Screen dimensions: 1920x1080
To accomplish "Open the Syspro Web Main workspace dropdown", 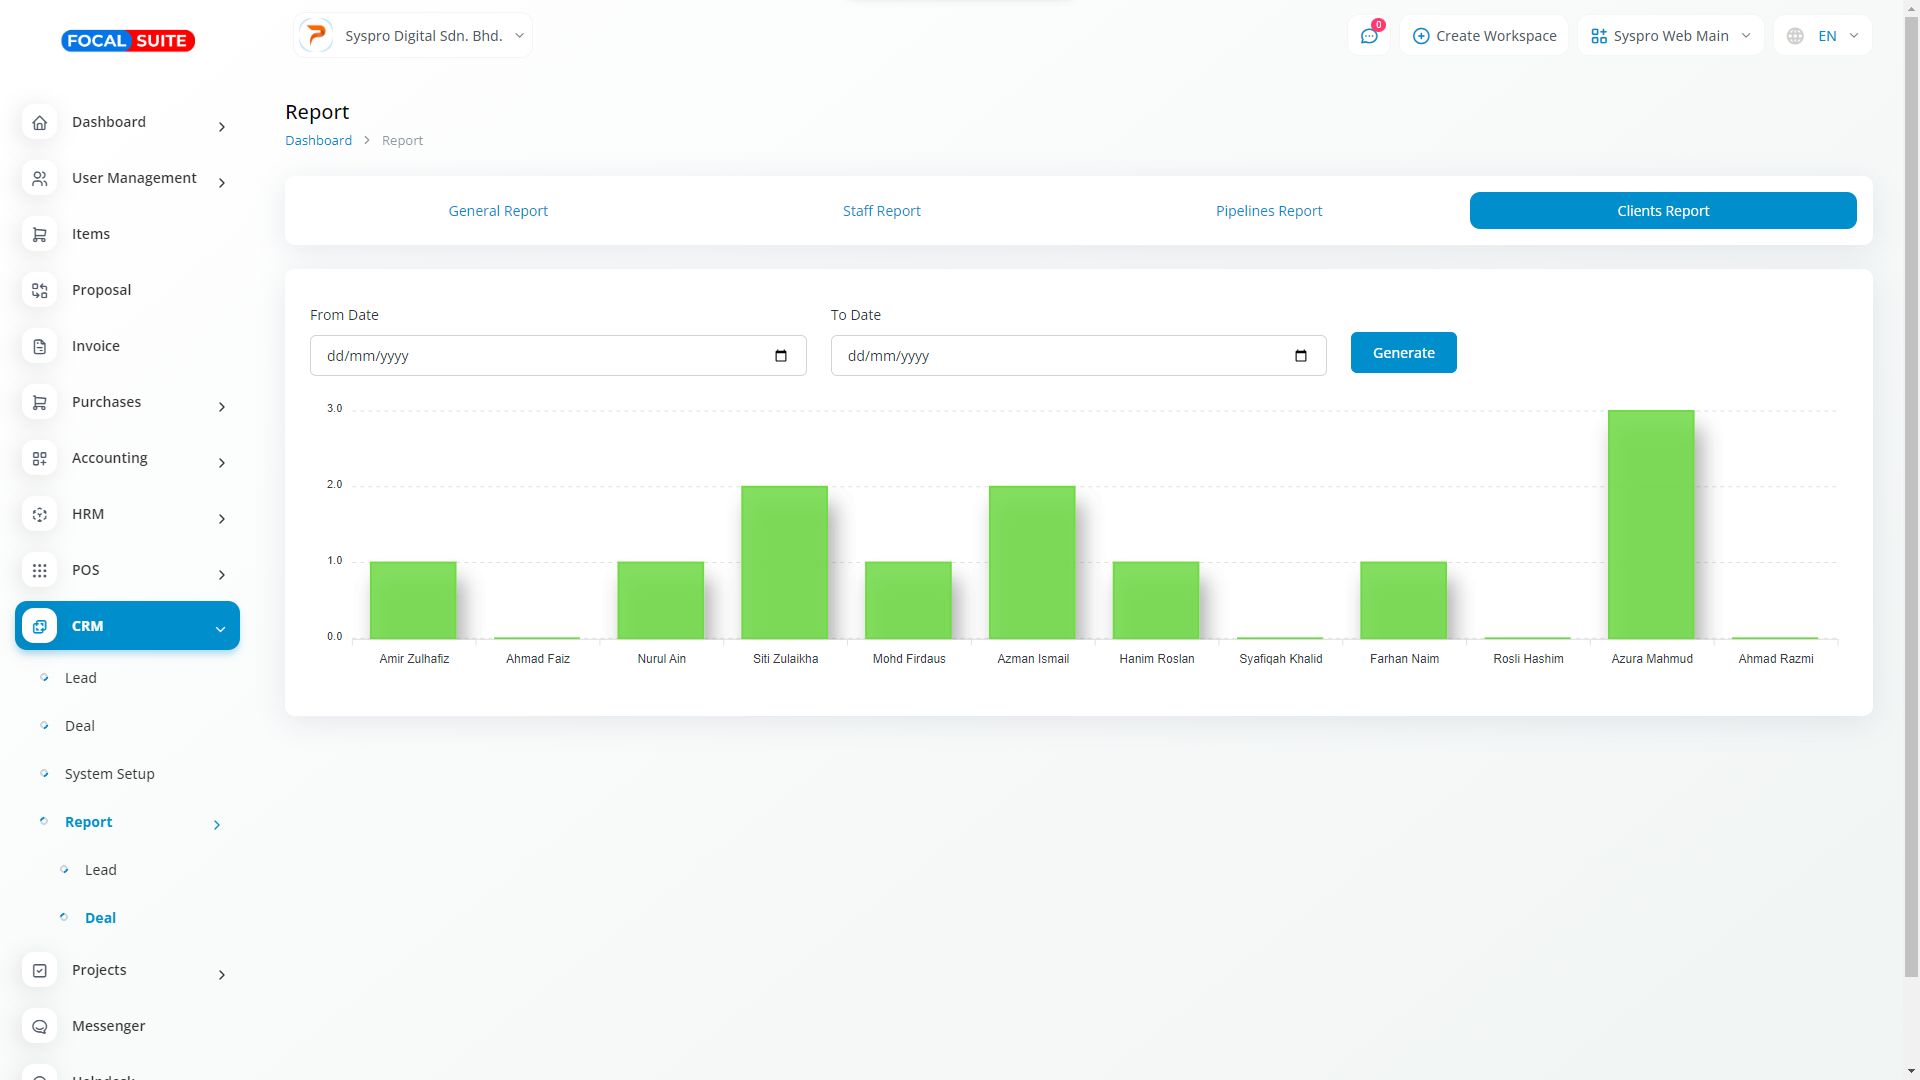I will 1670,36.
